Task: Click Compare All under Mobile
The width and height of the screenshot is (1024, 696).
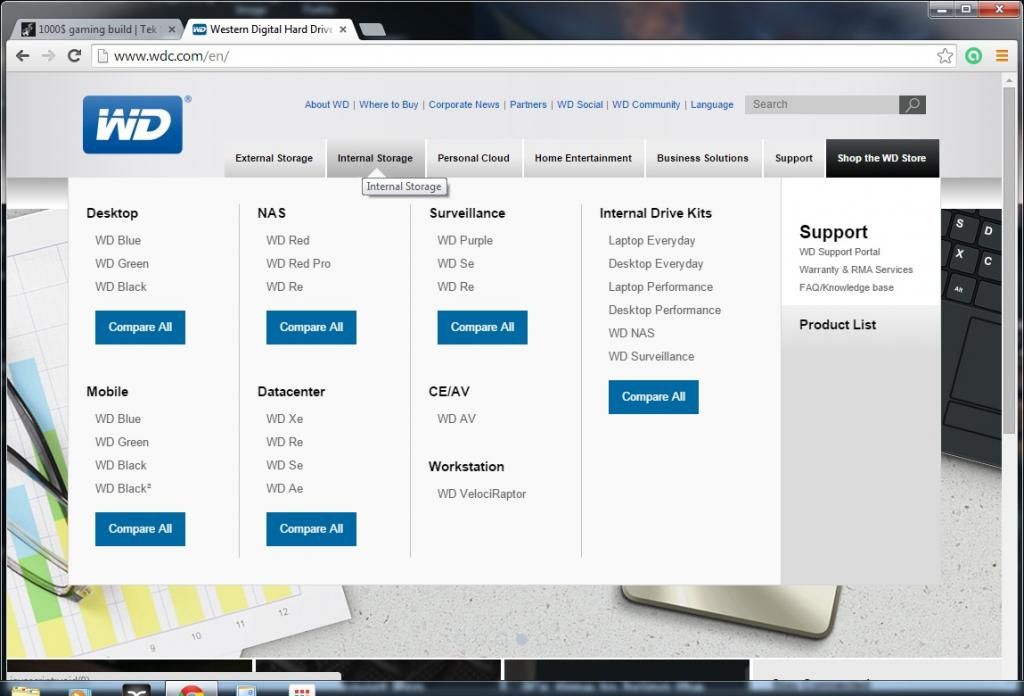Action: (x=140, y=529)
